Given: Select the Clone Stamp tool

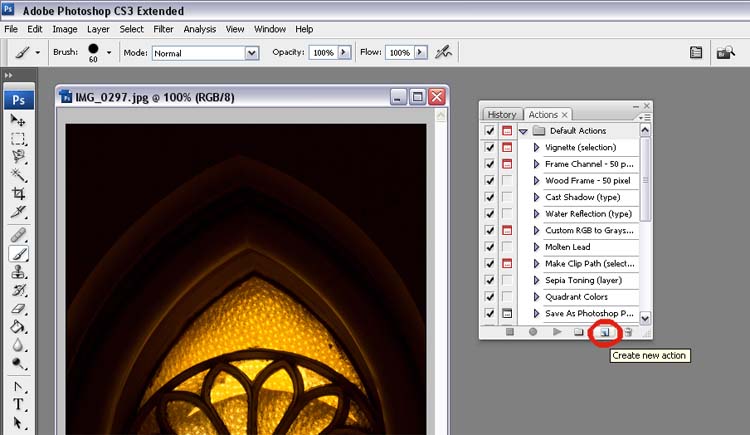Looking at the screenshot, I should coord(18,272).
